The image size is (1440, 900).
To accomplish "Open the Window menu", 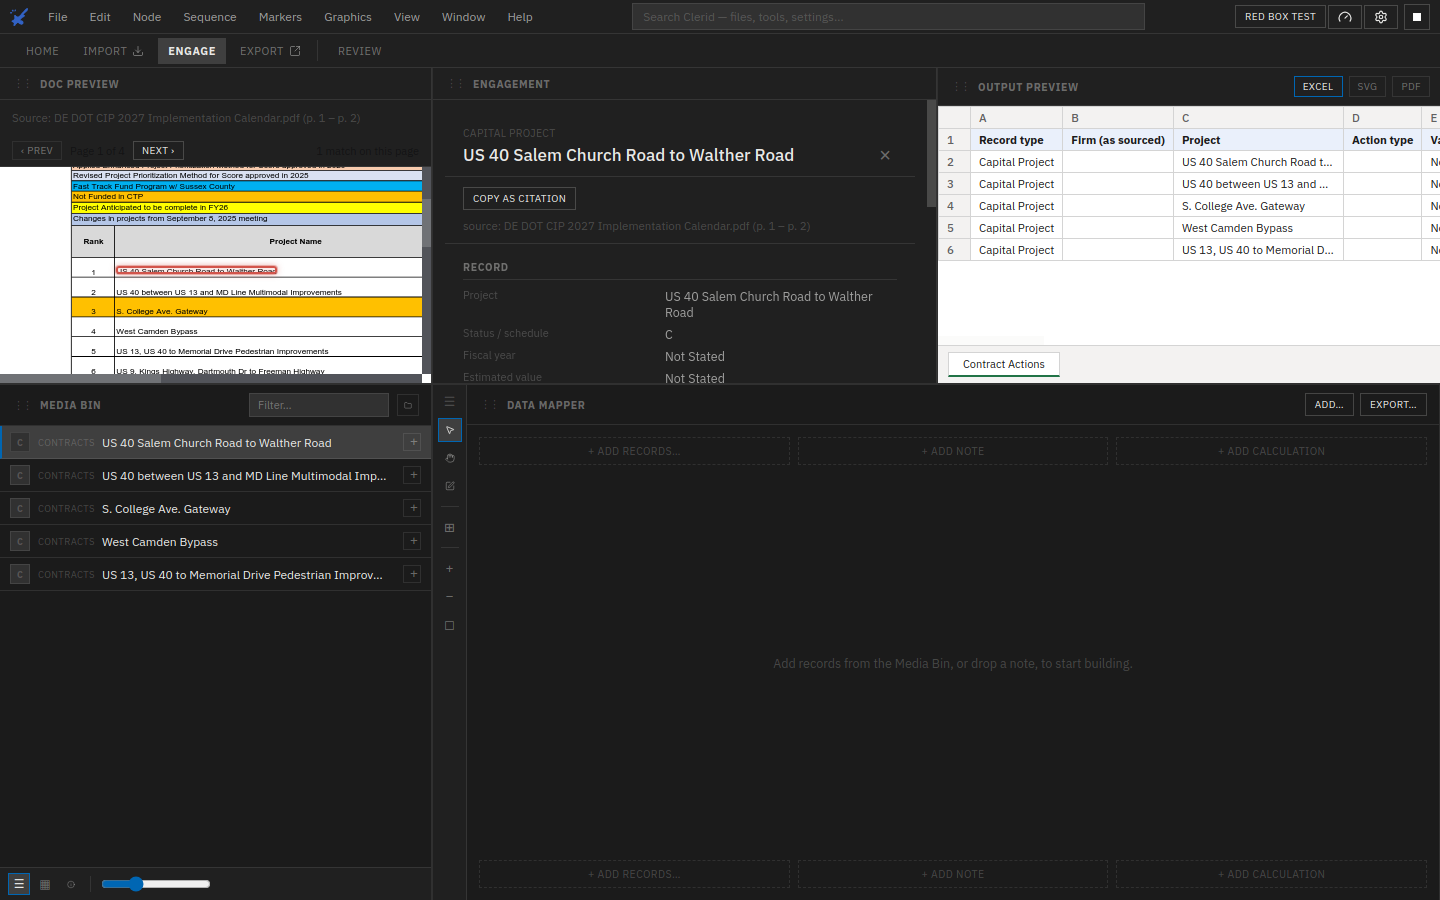I will (x=464, y=17).
